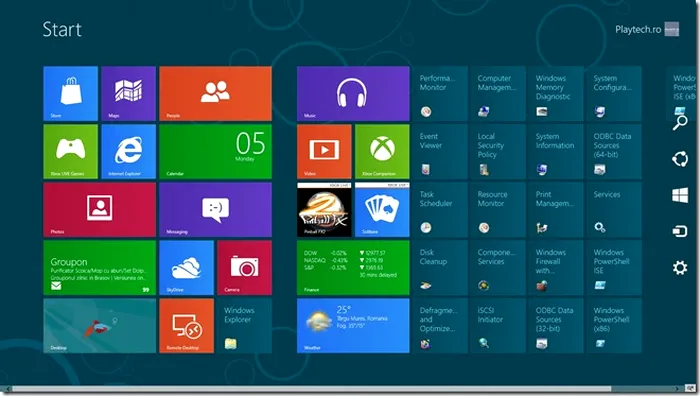700x396 pixels.
Task: Click the scrollbar left arrow
Action: click(7, 389)
